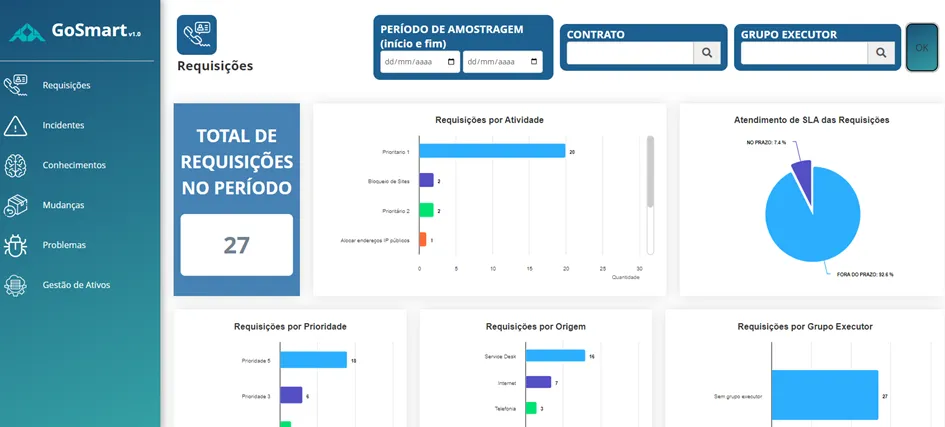Screen dimensions: 945x427
Task: Click the Sem grupo executor axis label
Action: coord(738,396)
